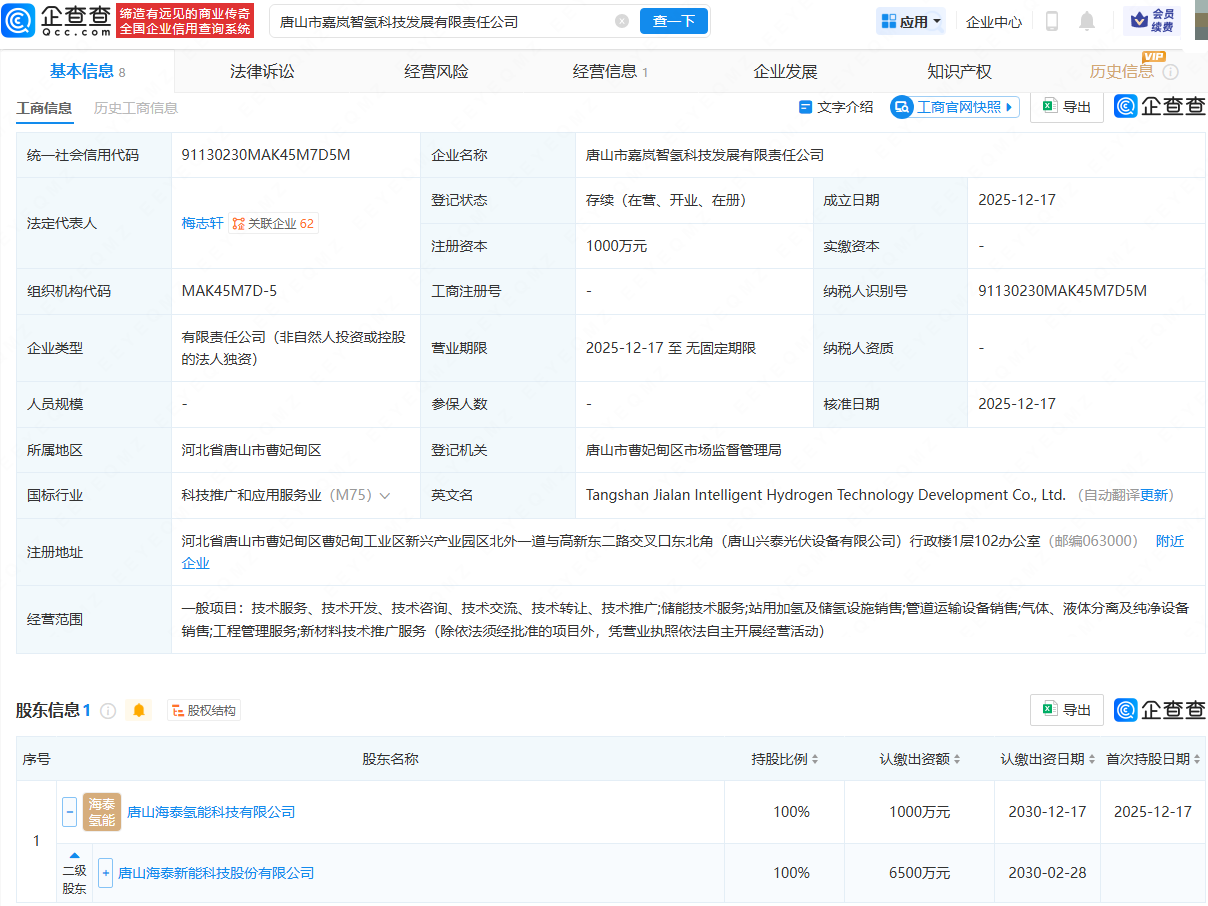This screenshot has height=906, width=1208.
Task: Click the company name search input field
Action: [440, 21]
